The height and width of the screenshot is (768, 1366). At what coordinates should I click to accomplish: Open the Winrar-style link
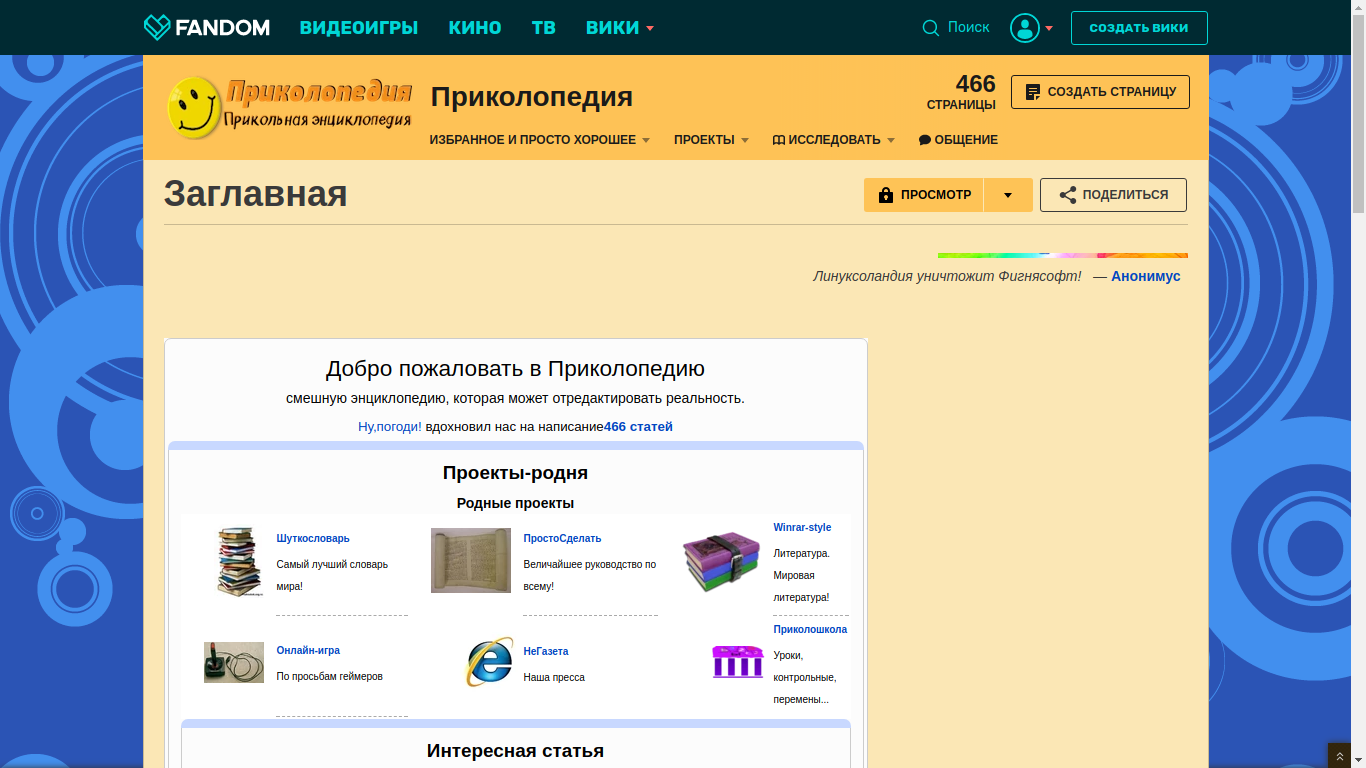click(x=802, y=527)
